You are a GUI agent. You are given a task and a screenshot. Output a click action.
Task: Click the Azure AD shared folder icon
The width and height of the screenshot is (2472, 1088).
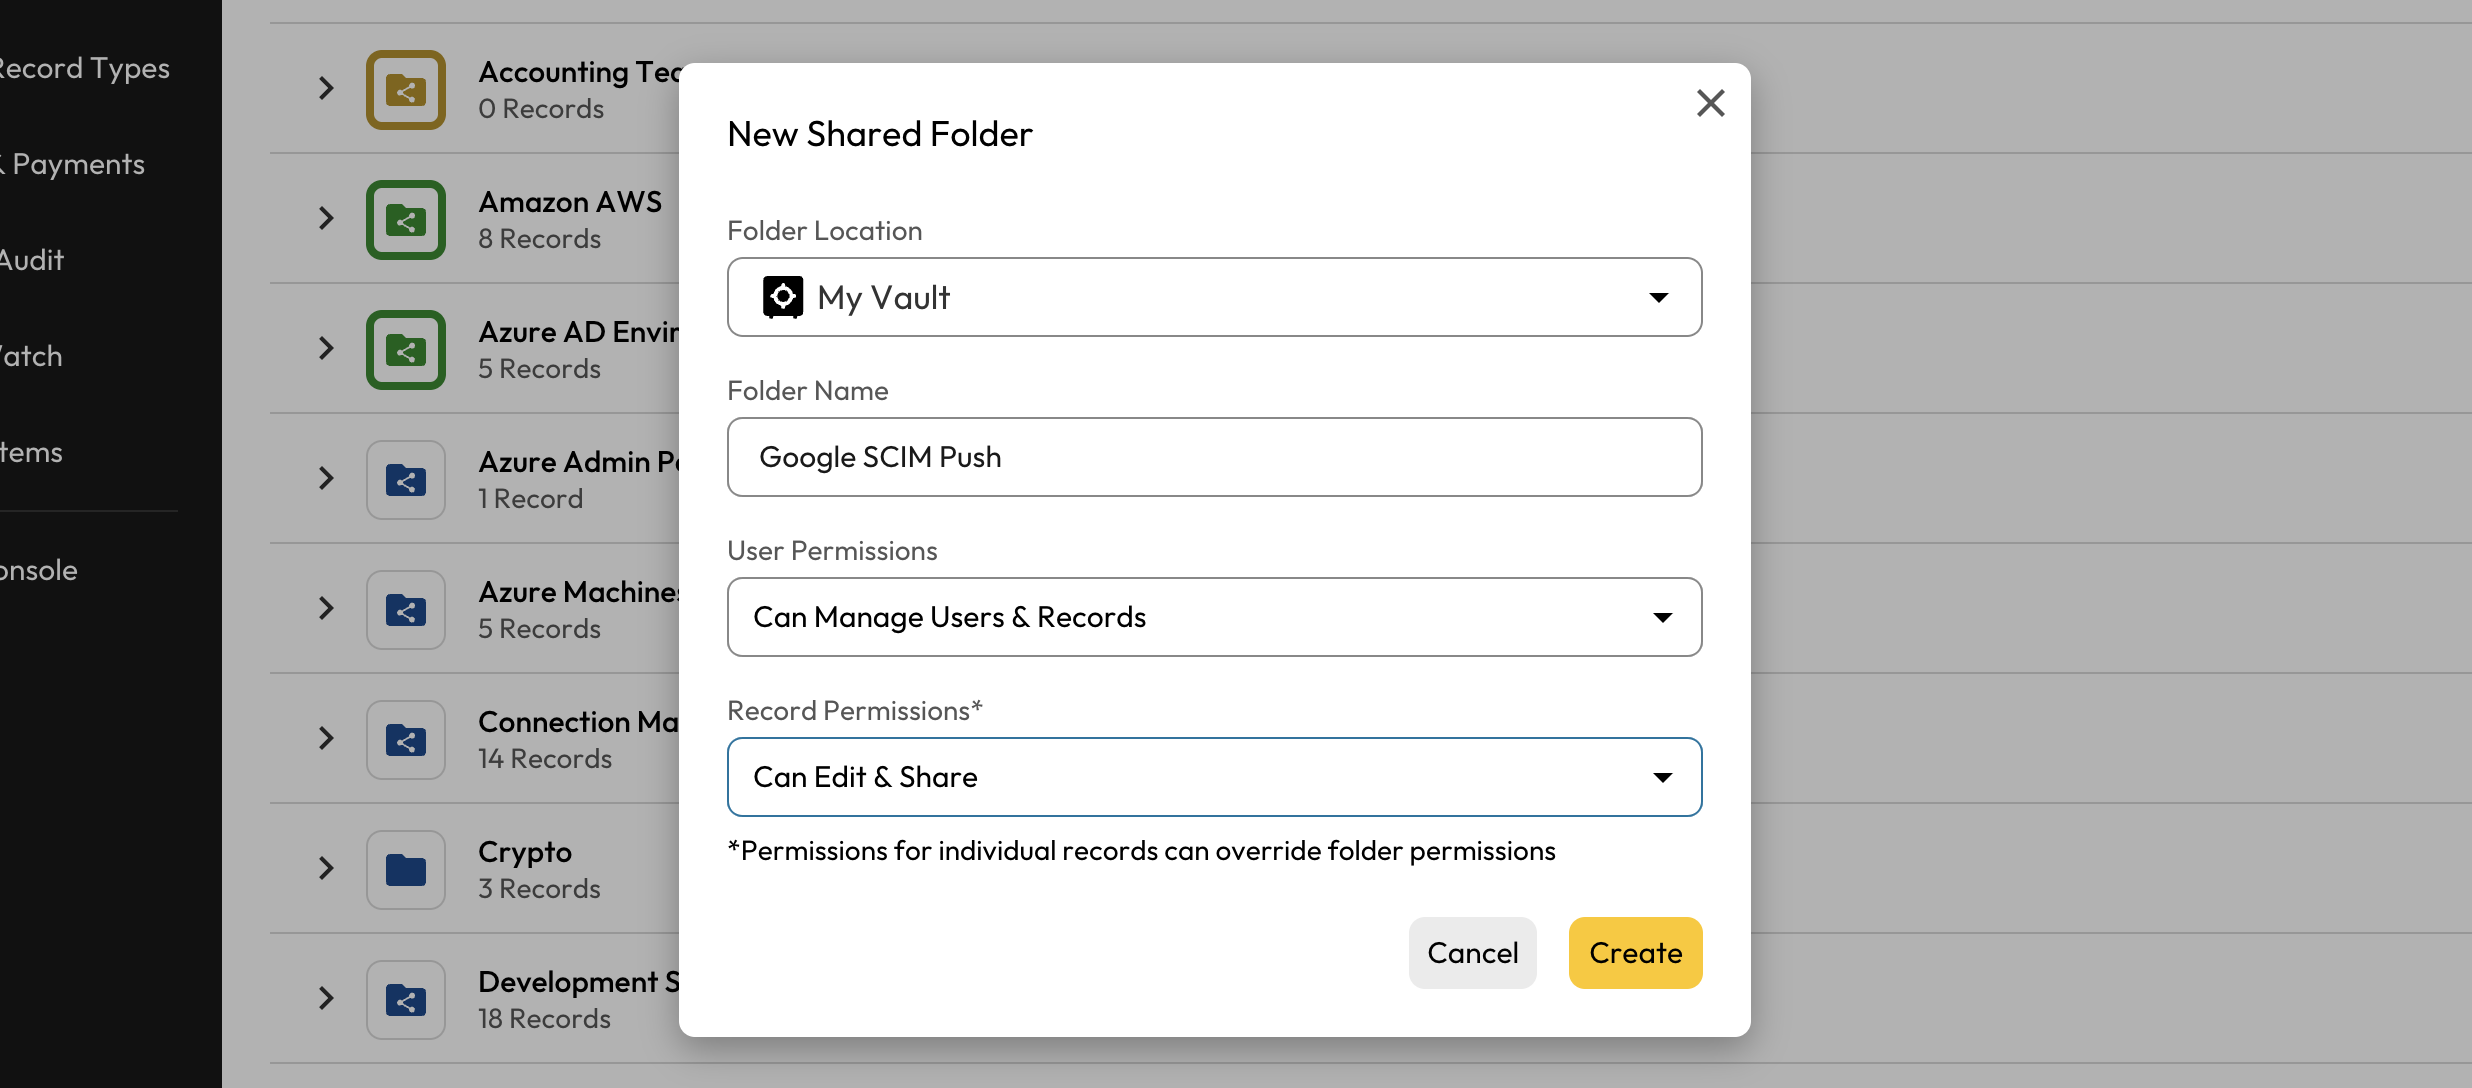[405, 350]
